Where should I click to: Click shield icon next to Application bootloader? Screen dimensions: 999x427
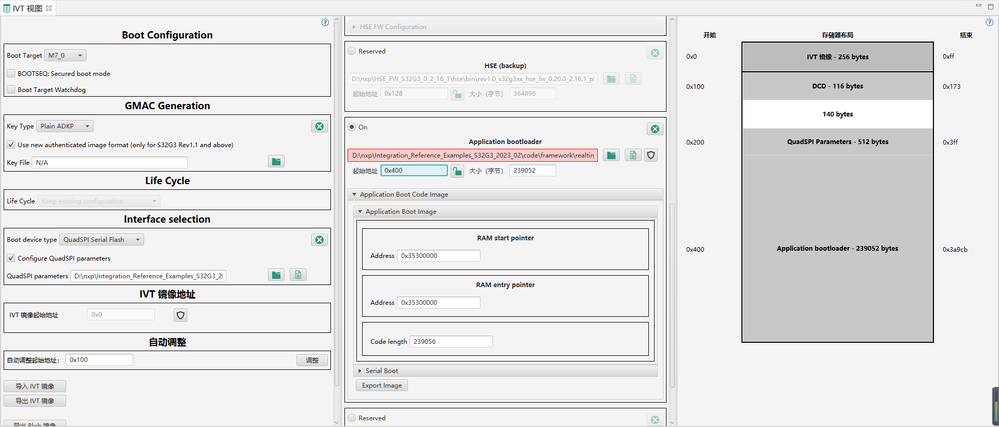[x=650, y=155]
